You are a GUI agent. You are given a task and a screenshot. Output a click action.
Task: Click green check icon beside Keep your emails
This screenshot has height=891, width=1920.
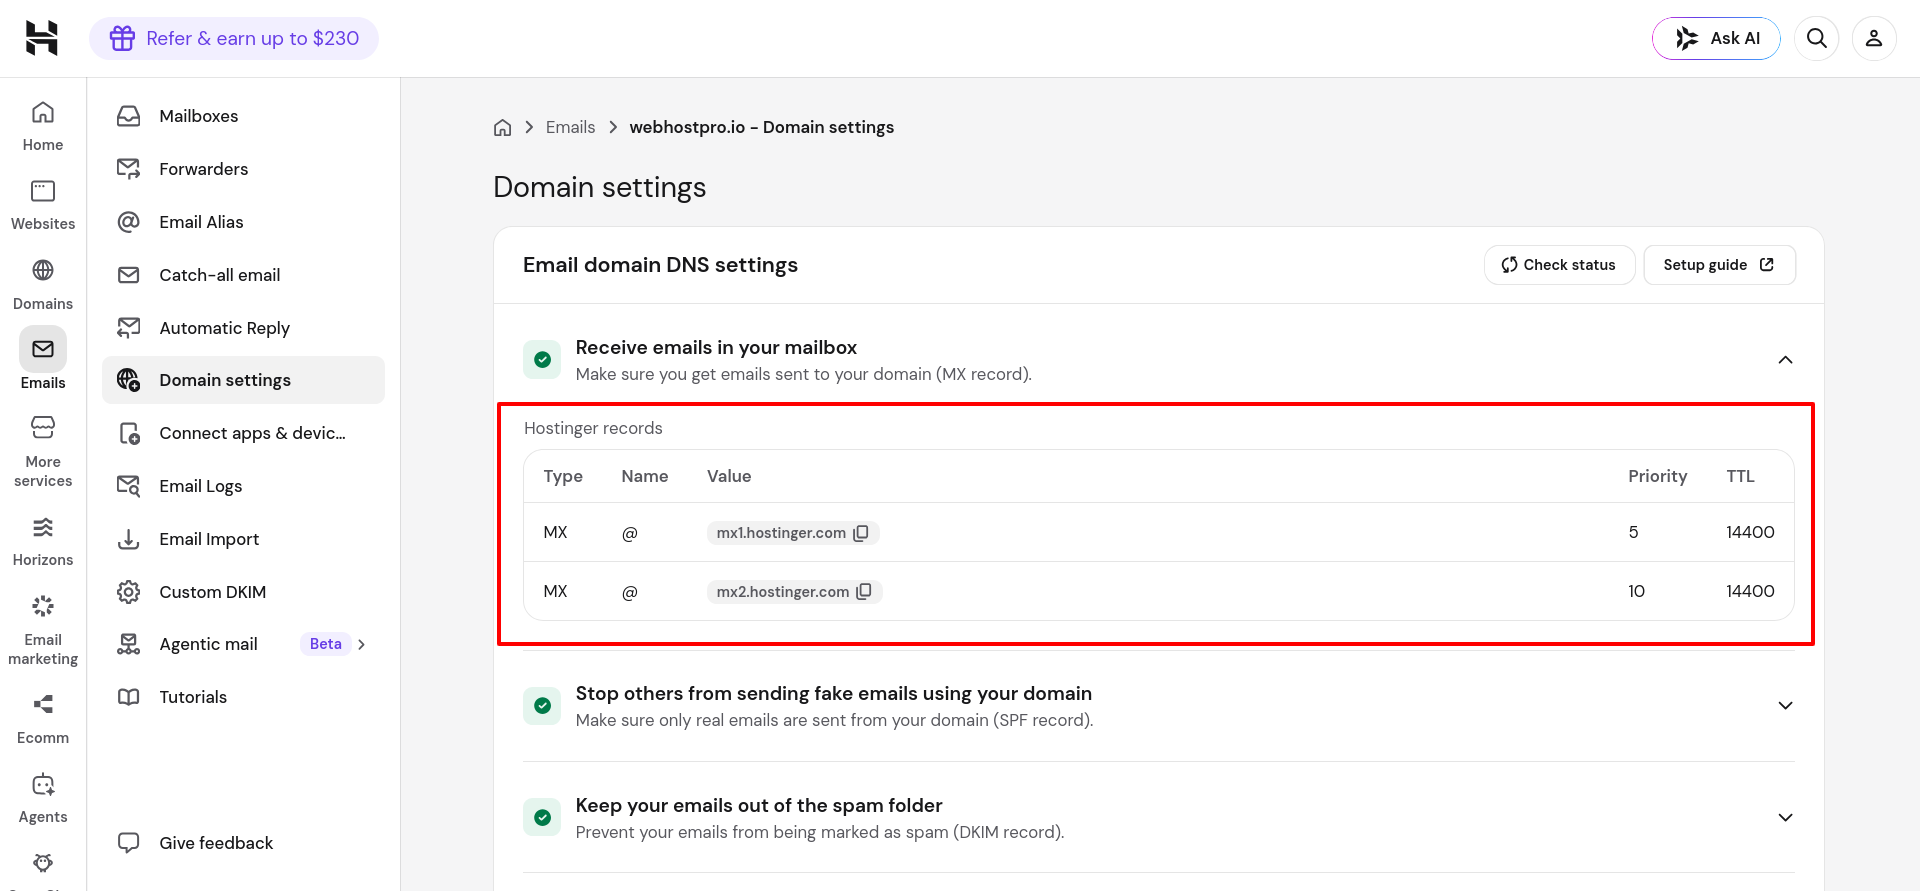(542, 818)
